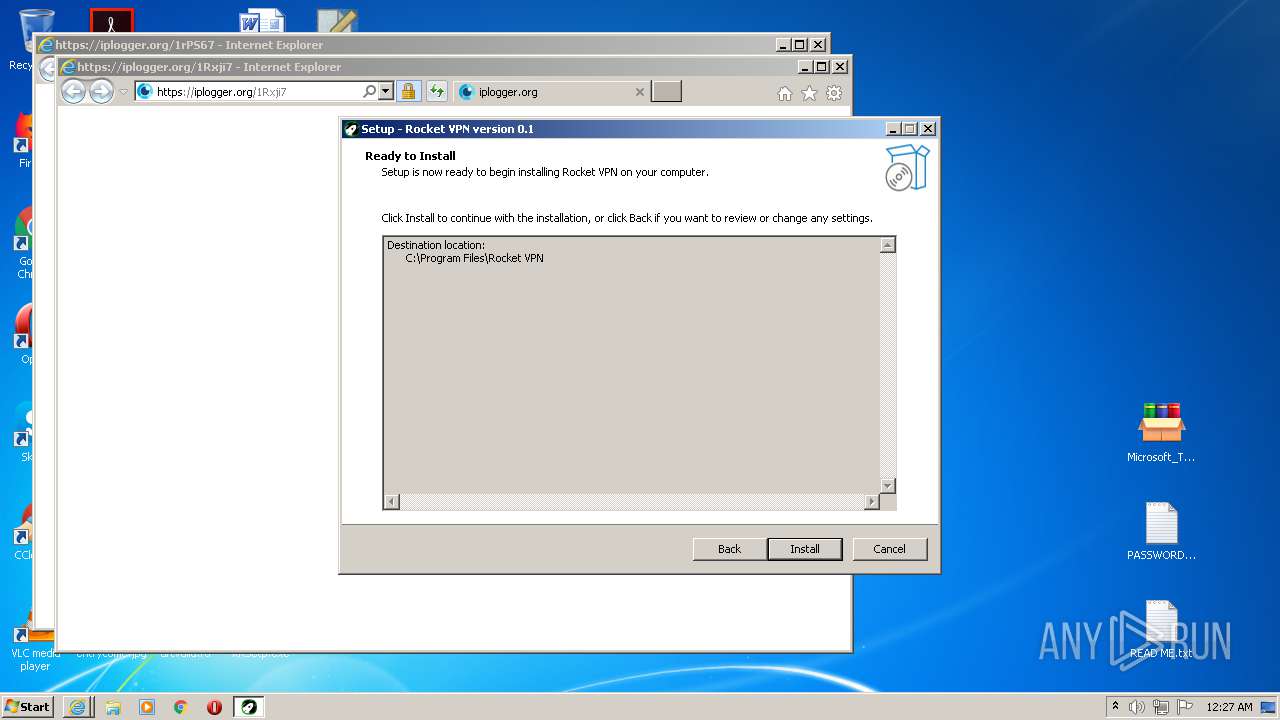
Task: Select the 'Destination location:' line
Action: pyautogui.click(x=436, y=245)
